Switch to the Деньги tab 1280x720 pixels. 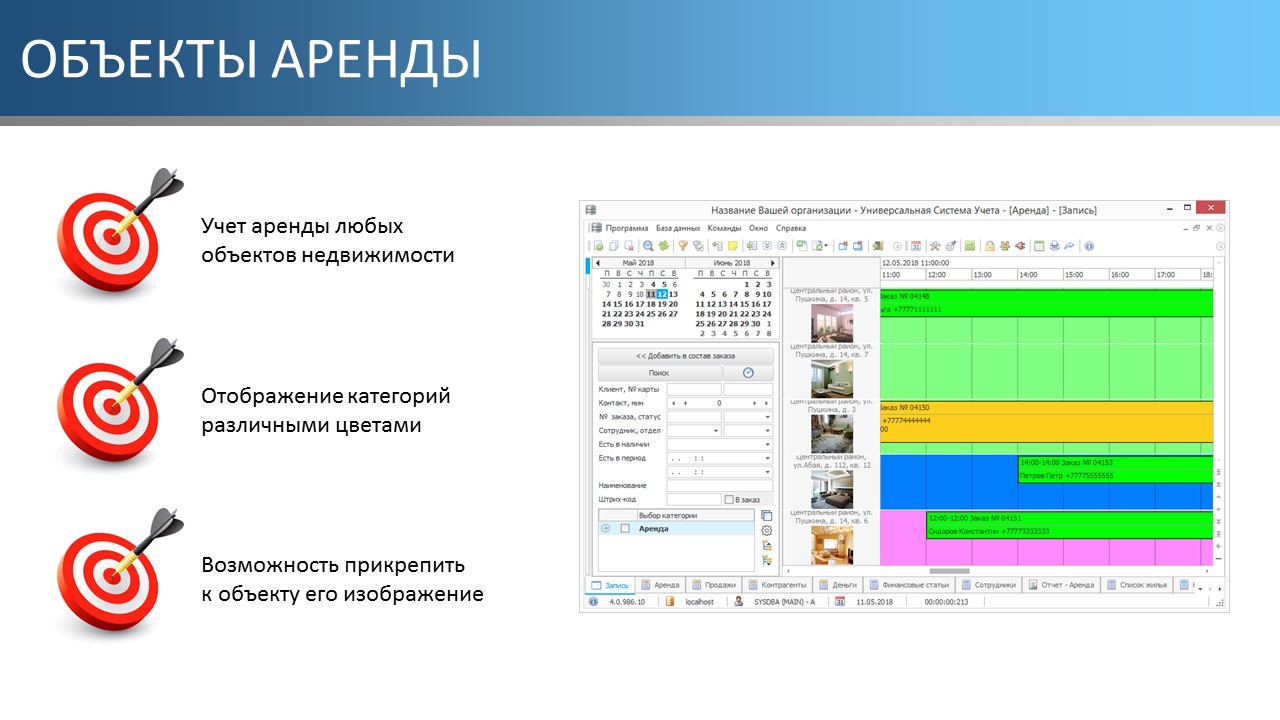click(837, 585)
